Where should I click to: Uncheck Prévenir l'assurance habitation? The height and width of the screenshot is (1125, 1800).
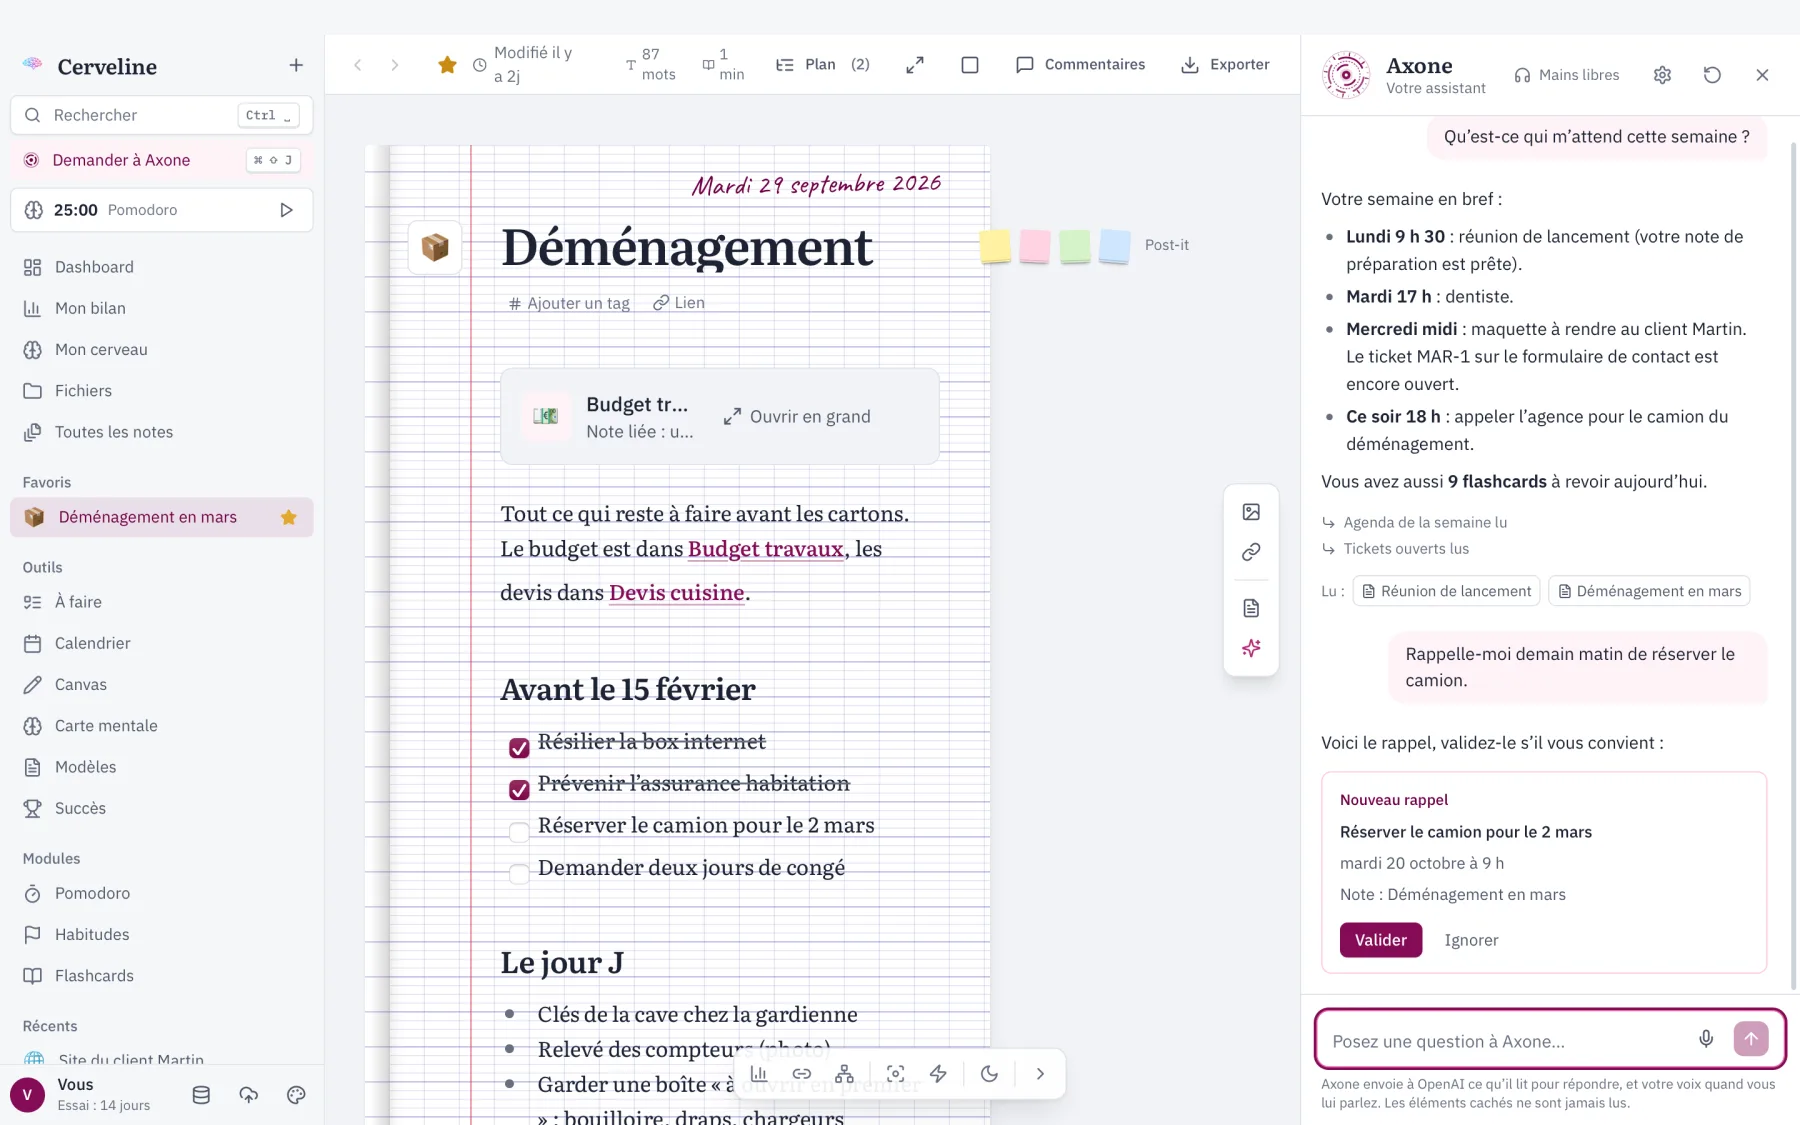[519, 790]
